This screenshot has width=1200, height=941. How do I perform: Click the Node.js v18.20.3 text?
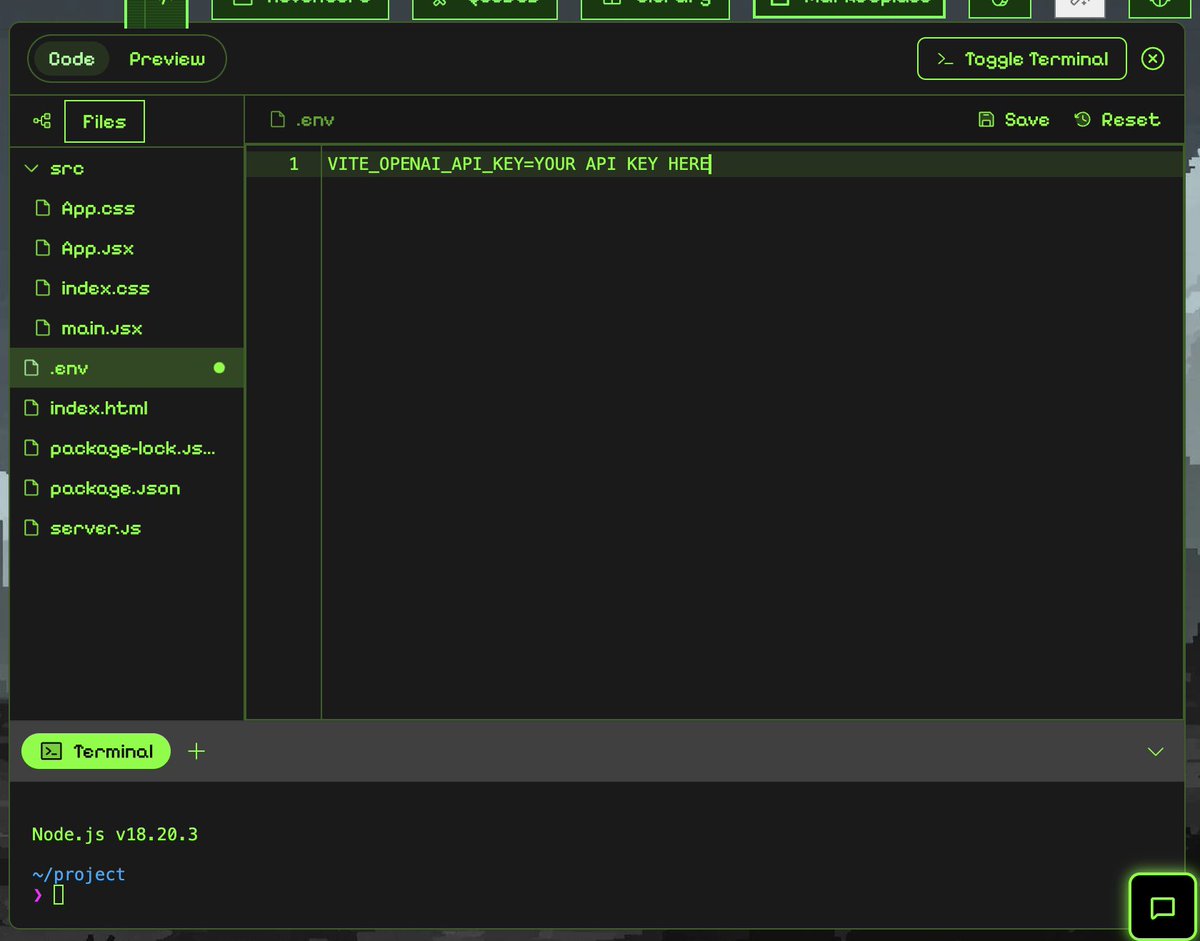115,834
